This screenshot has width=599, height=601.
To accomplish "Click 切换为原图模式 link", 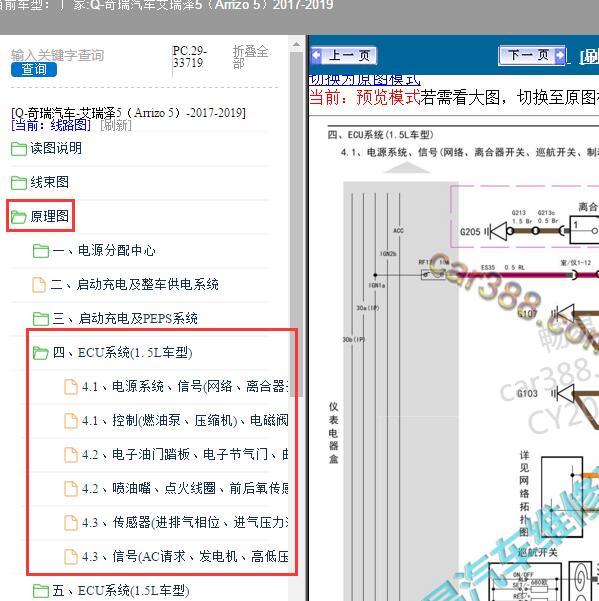I will [x=364, y=80].
